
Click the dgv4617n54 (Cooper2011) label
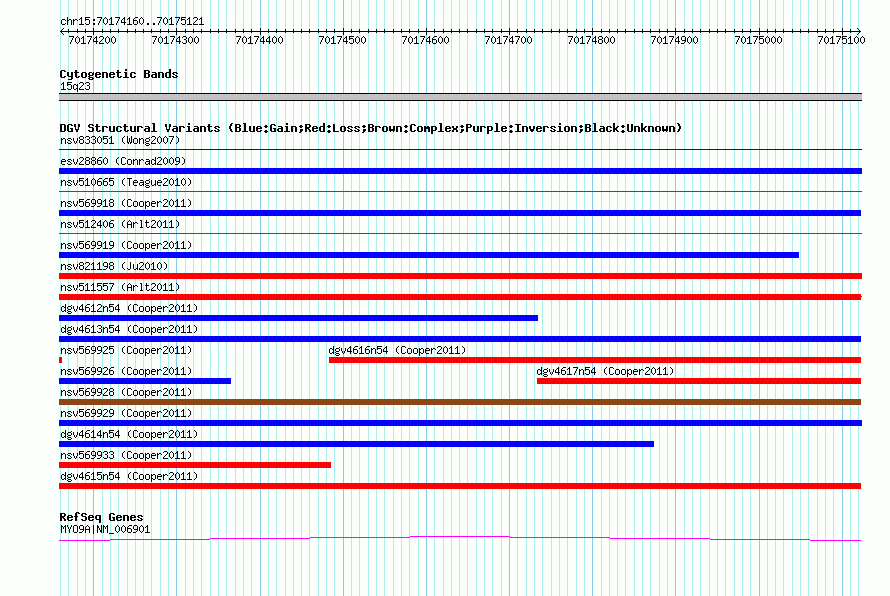coord(605,371)
